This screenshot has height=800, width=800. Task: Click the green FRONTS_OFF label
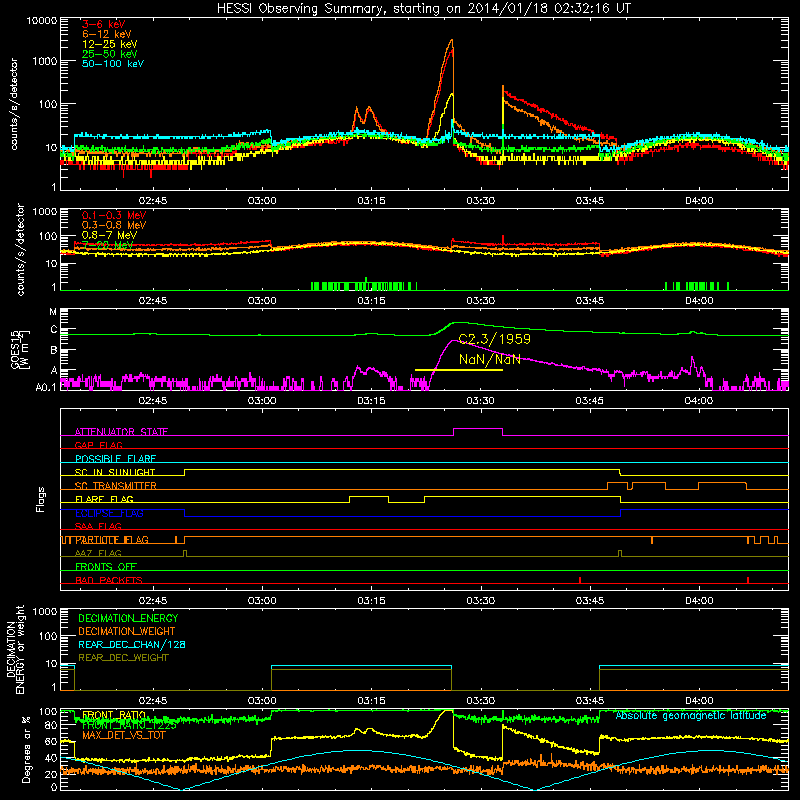click(106, 567)
